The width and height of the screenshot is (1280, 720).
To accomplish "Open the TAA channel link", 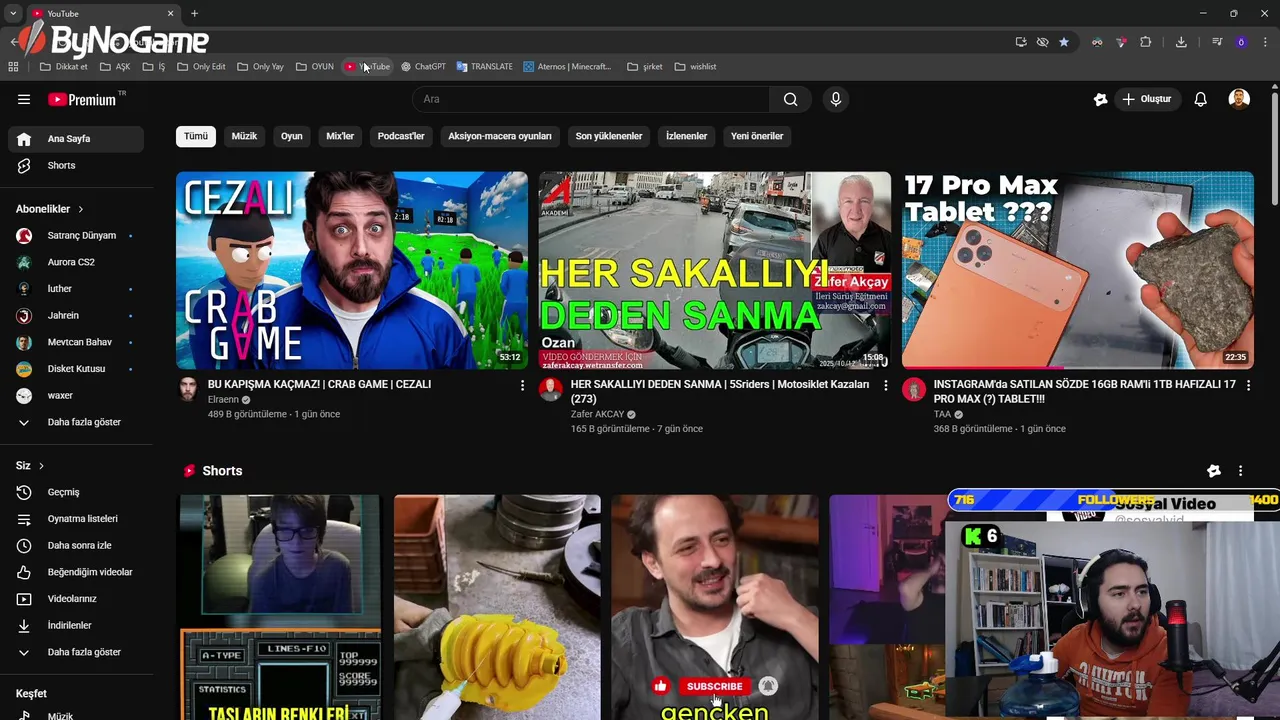I will click(942, 414).
